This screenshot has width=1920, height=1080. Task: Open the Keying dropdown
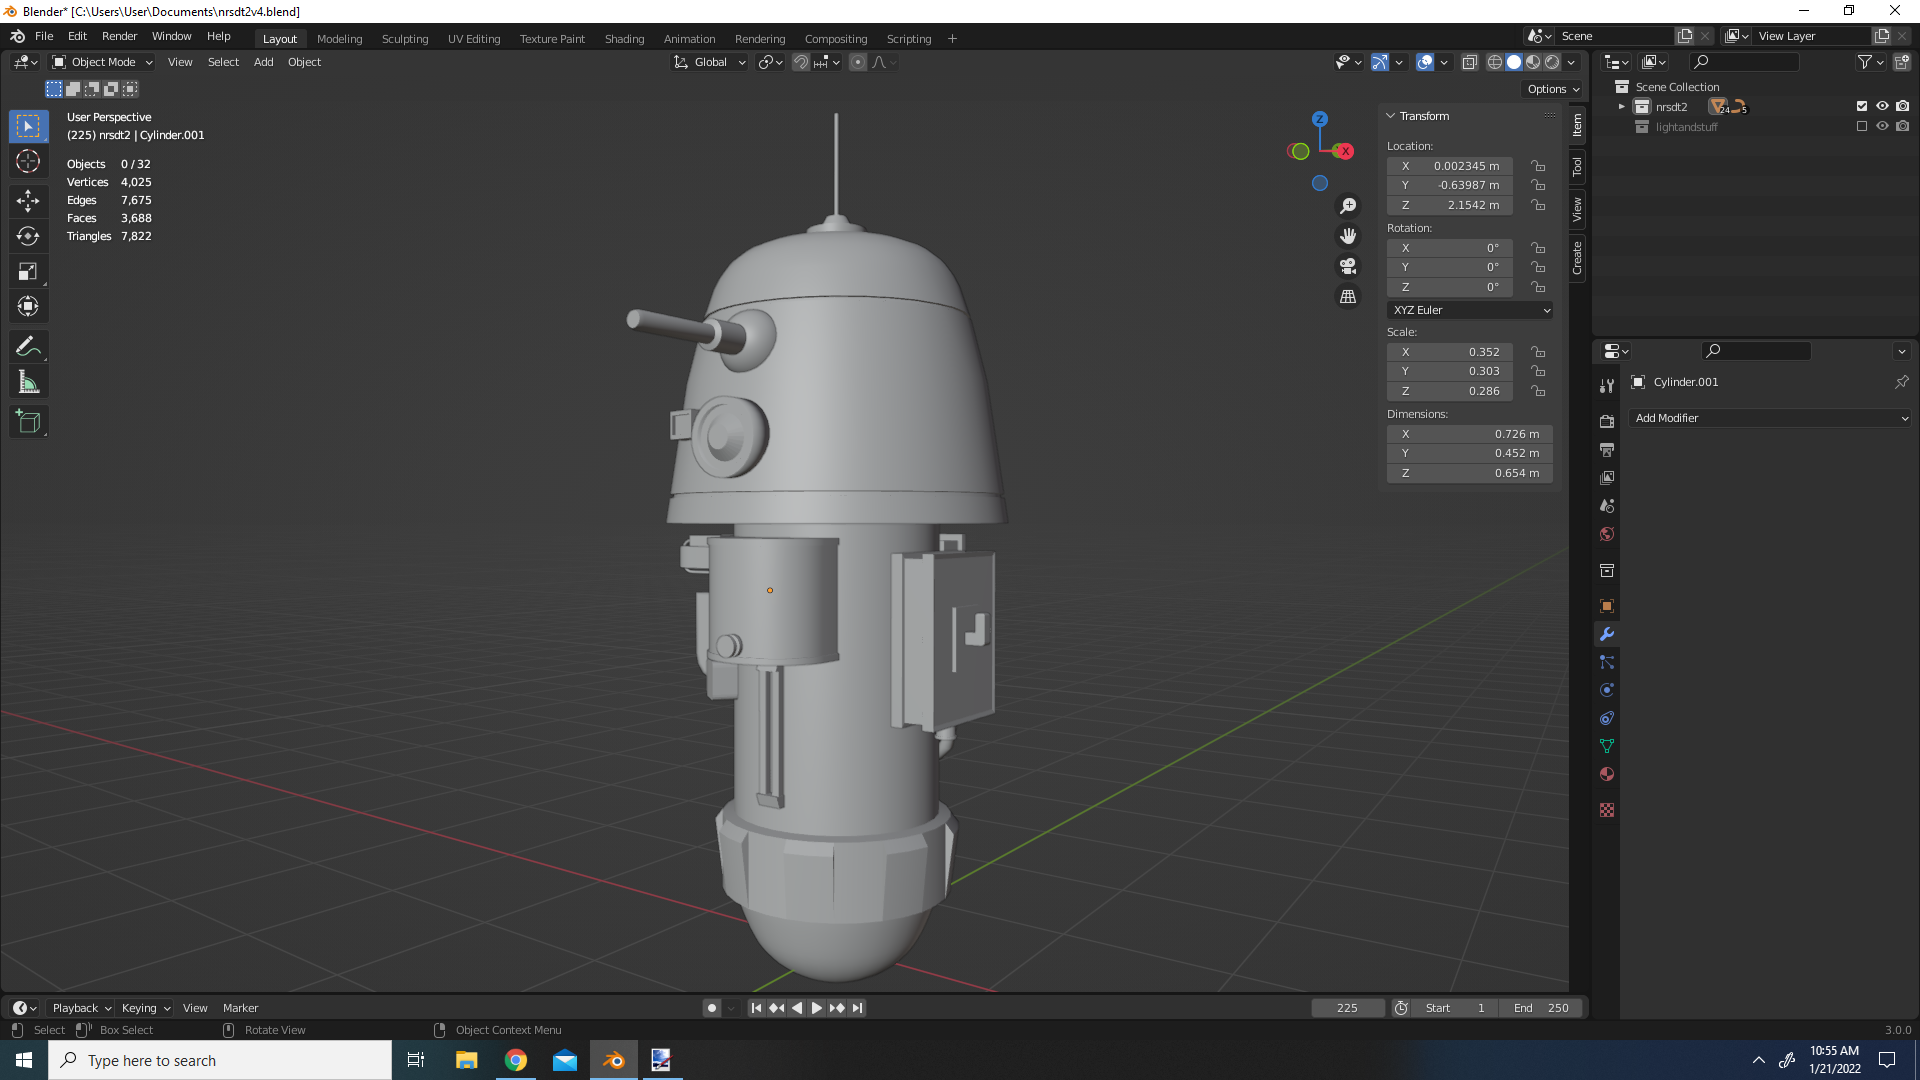pos(146,1008)
